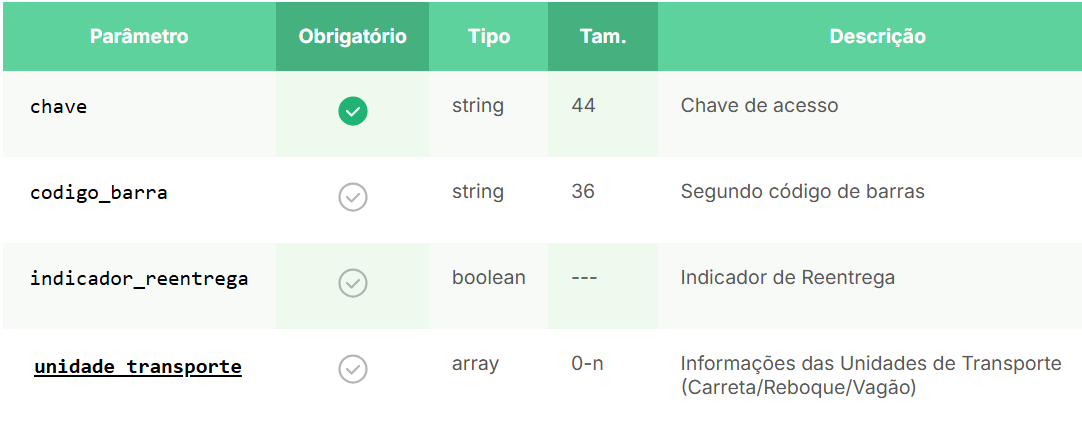
Task: Select the indicador_reentrega parameter name
Action: [x=139, y=279]
